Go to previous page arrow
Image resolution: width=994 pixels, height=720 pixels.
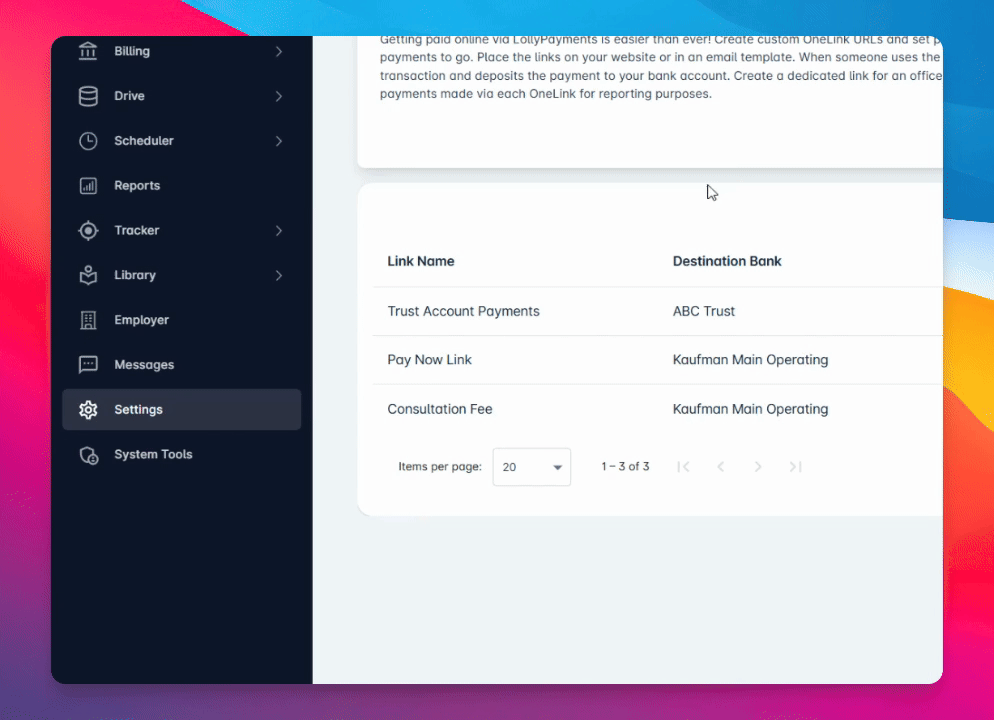click(721, 466)
